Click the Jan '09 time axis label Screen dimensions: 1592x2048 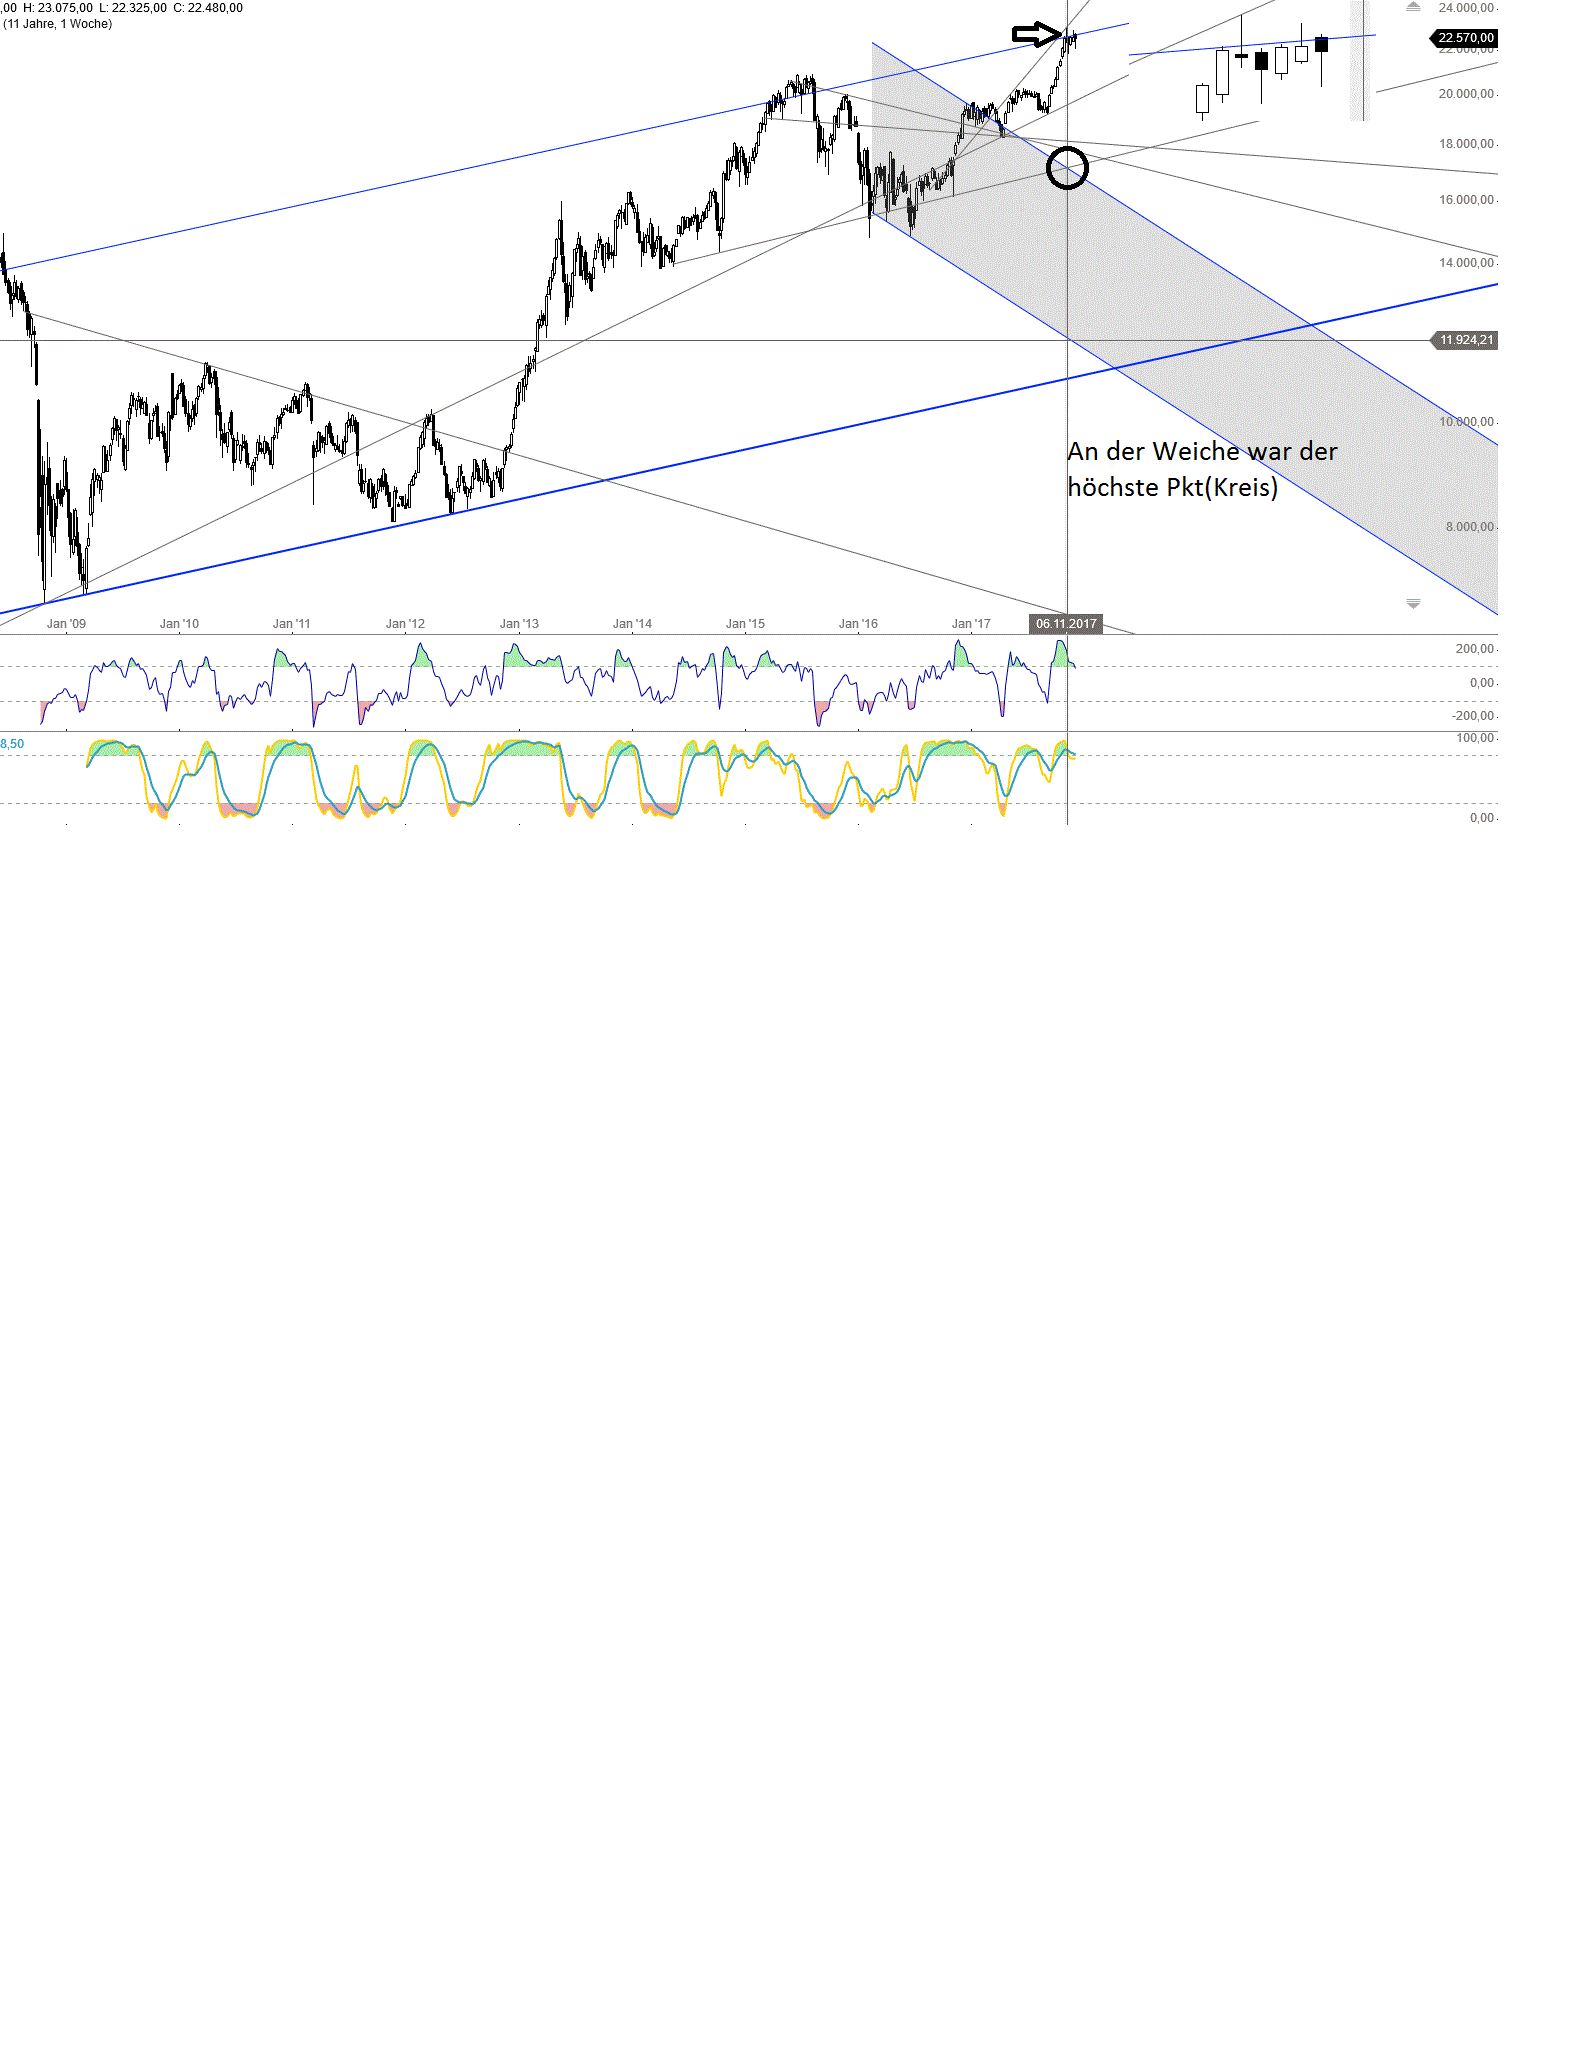point(66,624)
